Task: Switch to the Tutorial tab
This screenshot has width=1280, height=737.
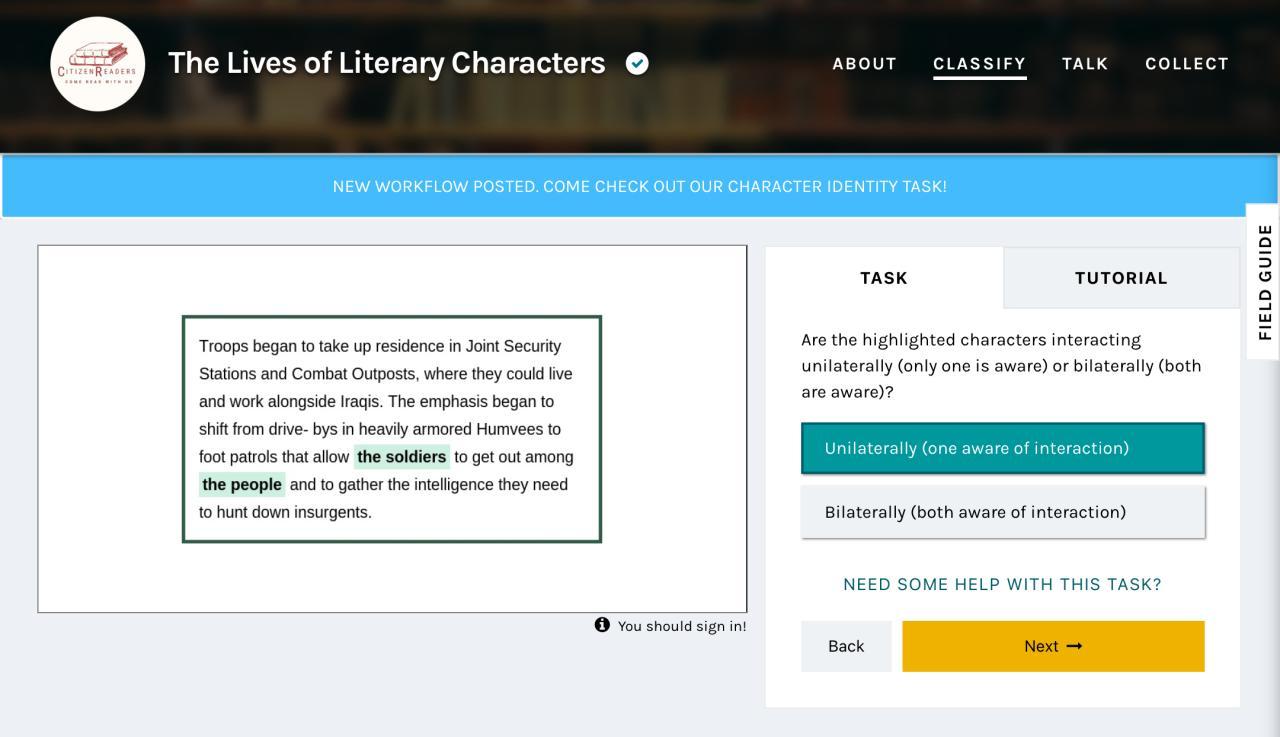Action: (x=1121, y=278)
